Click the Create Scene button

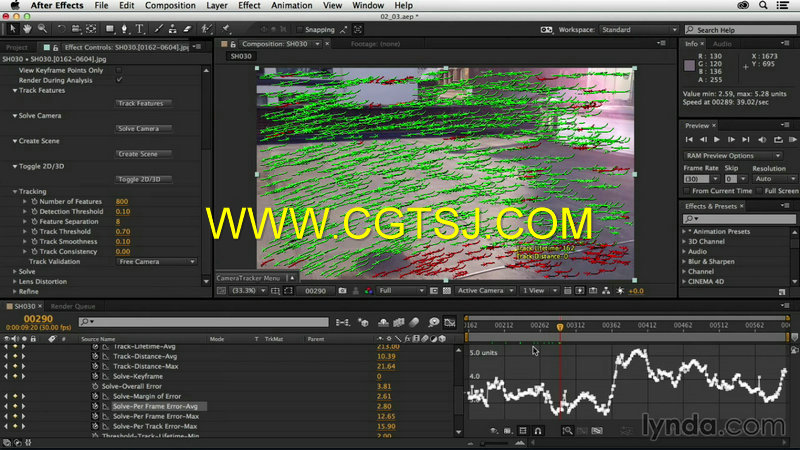pyautogui.click(x=143, y=154)
